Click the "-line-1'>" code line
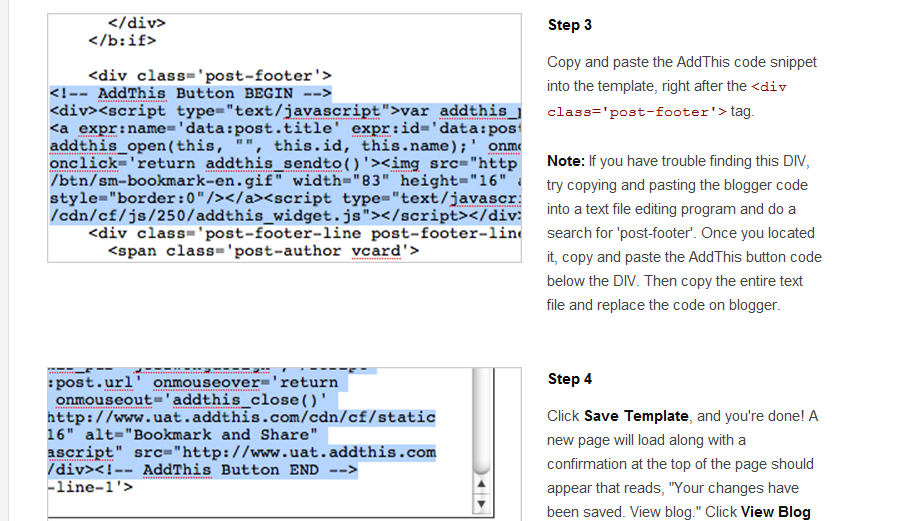Screen dimensions: 922x521 (91, 487)
